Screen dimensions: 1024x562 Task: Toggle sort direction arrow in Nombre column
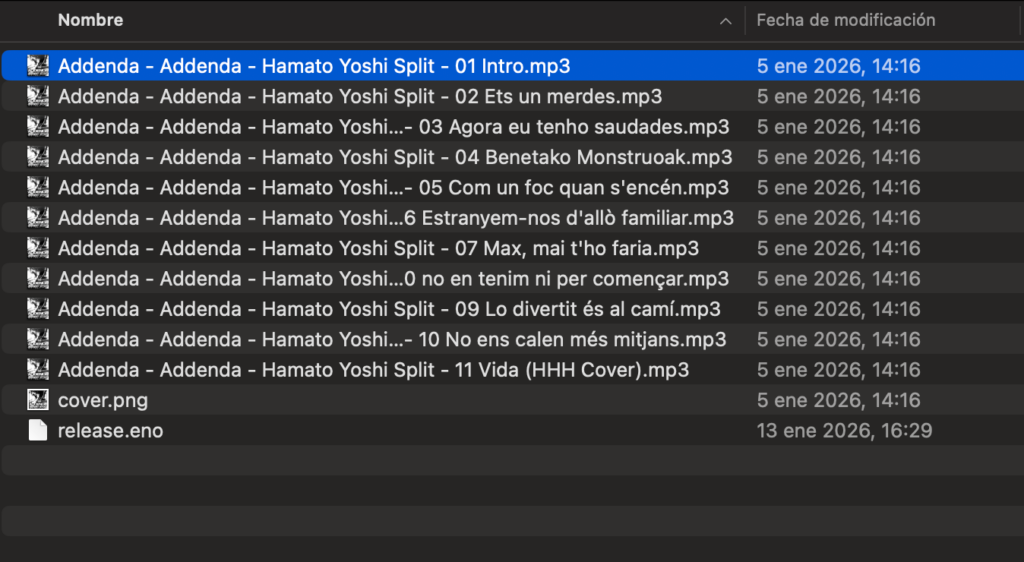pyautogui.click(x=725, y=20)
